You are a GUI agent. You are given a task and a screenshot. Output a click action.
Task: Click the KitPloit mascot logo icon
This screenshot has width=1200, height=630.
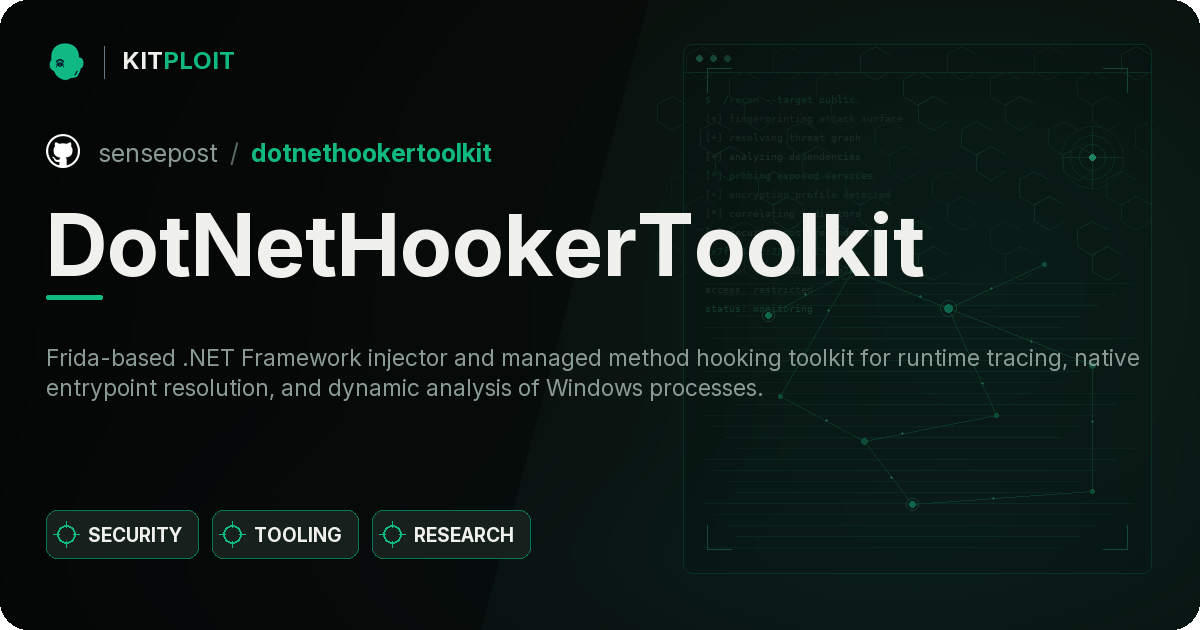pyautogui.click(x=66, y=61)
